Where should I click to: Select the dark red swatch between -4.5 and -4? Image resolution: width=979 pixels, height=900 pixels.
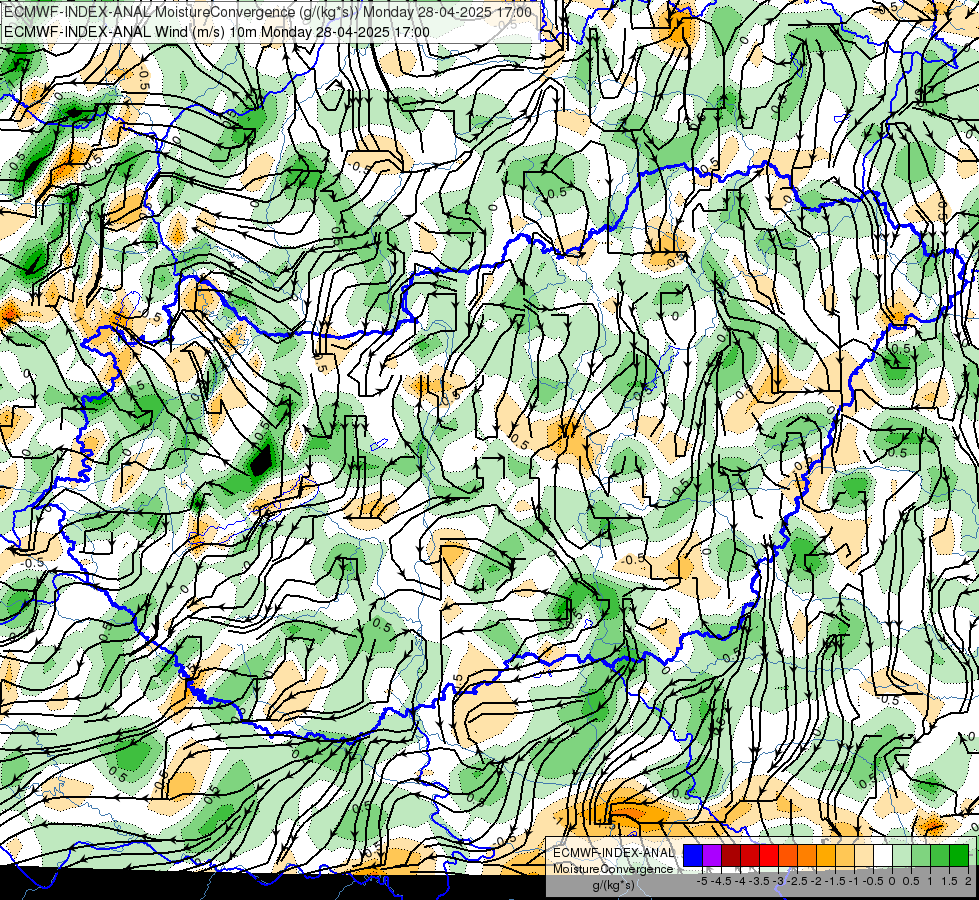point(731,856)
